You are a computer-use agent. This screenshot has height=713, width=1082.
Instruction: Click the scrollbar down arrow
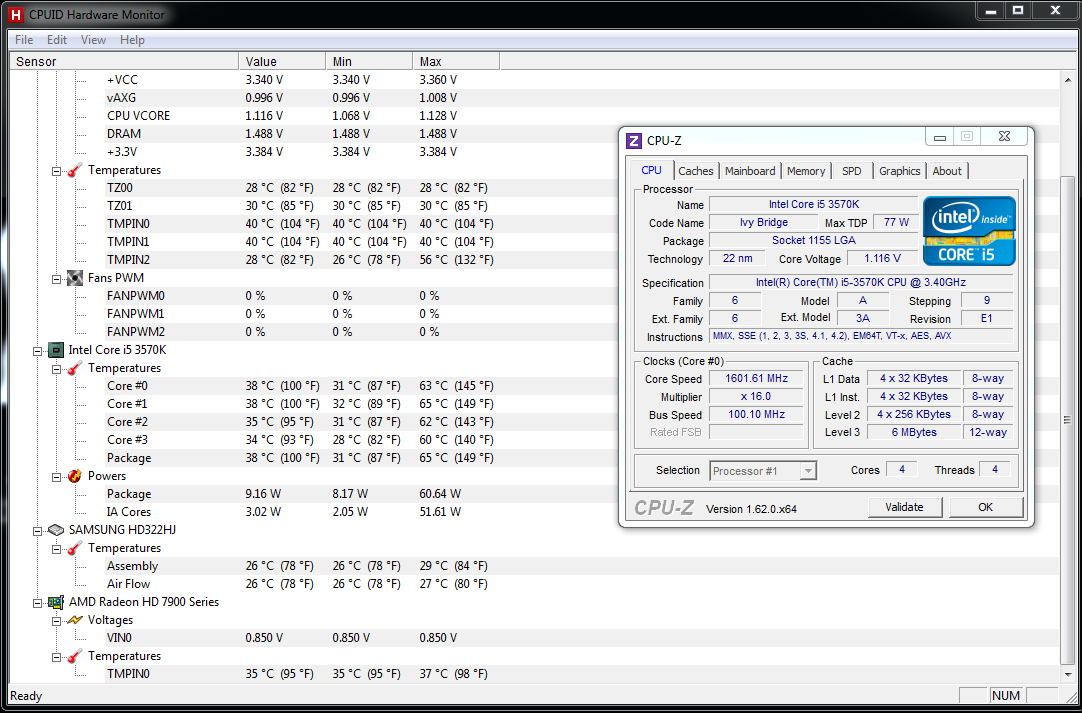click(x=1068, y=675)
